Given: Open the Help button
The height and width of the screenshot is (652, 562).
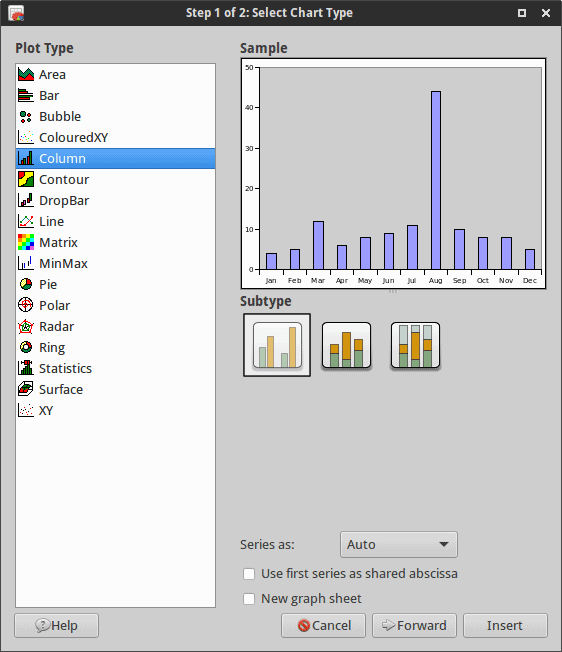Looking at the screenshot, I should coord(57,625).
